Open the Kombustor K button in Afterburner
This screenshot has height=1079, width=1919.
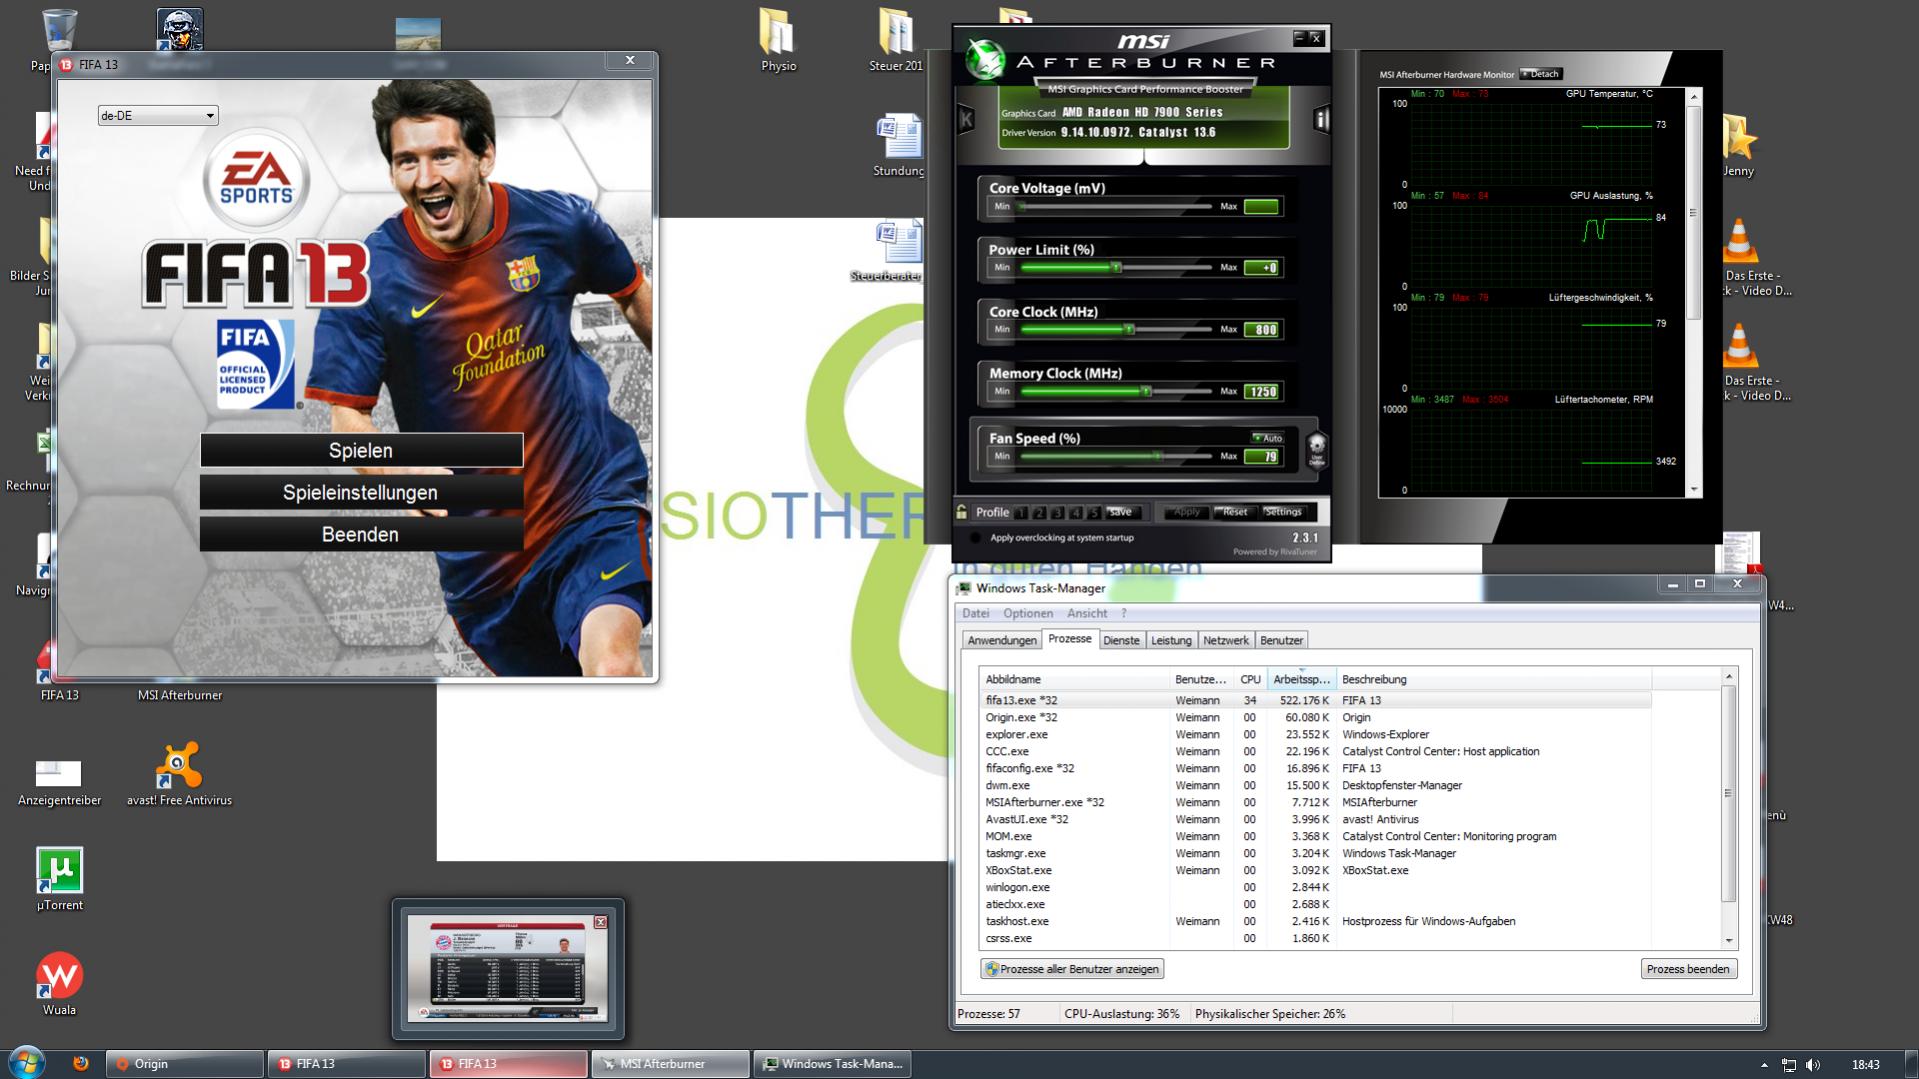coord(966,120)
